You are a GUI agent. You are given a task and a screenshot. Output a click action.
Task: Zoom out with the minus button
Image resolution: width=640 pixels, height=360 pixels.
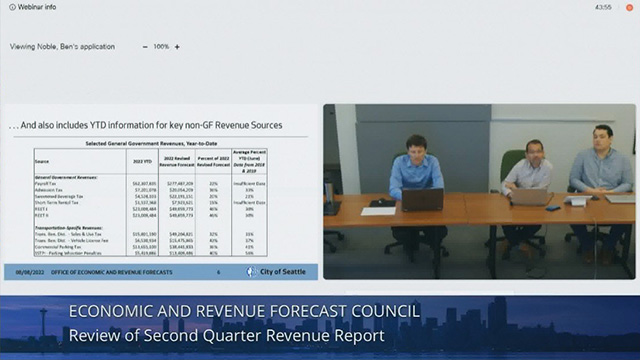[x=145, y=47]
